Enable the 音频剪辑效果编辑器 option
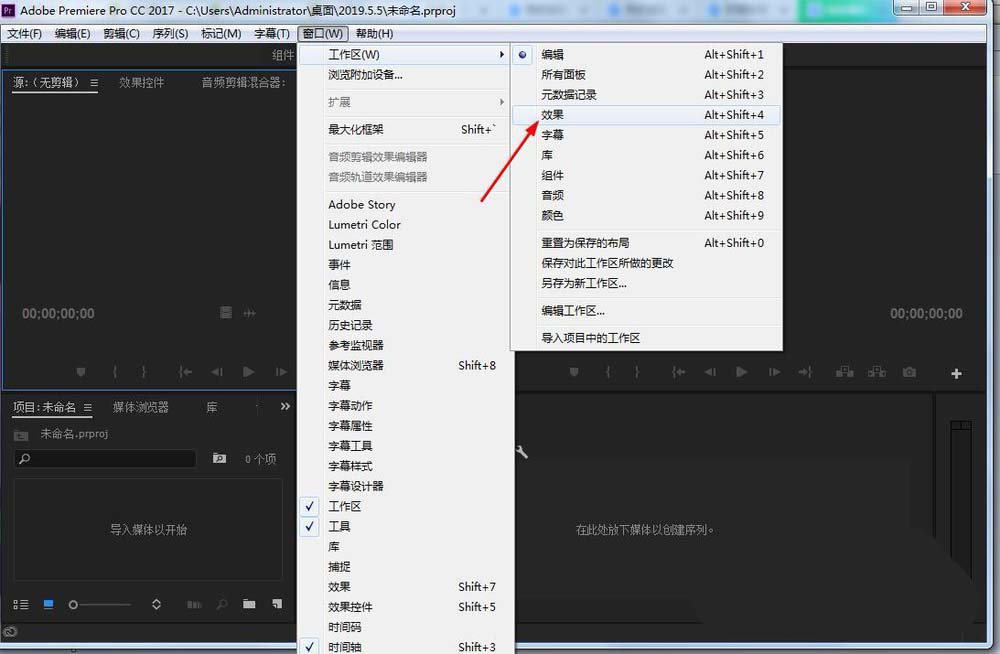 tap(376, 157)
